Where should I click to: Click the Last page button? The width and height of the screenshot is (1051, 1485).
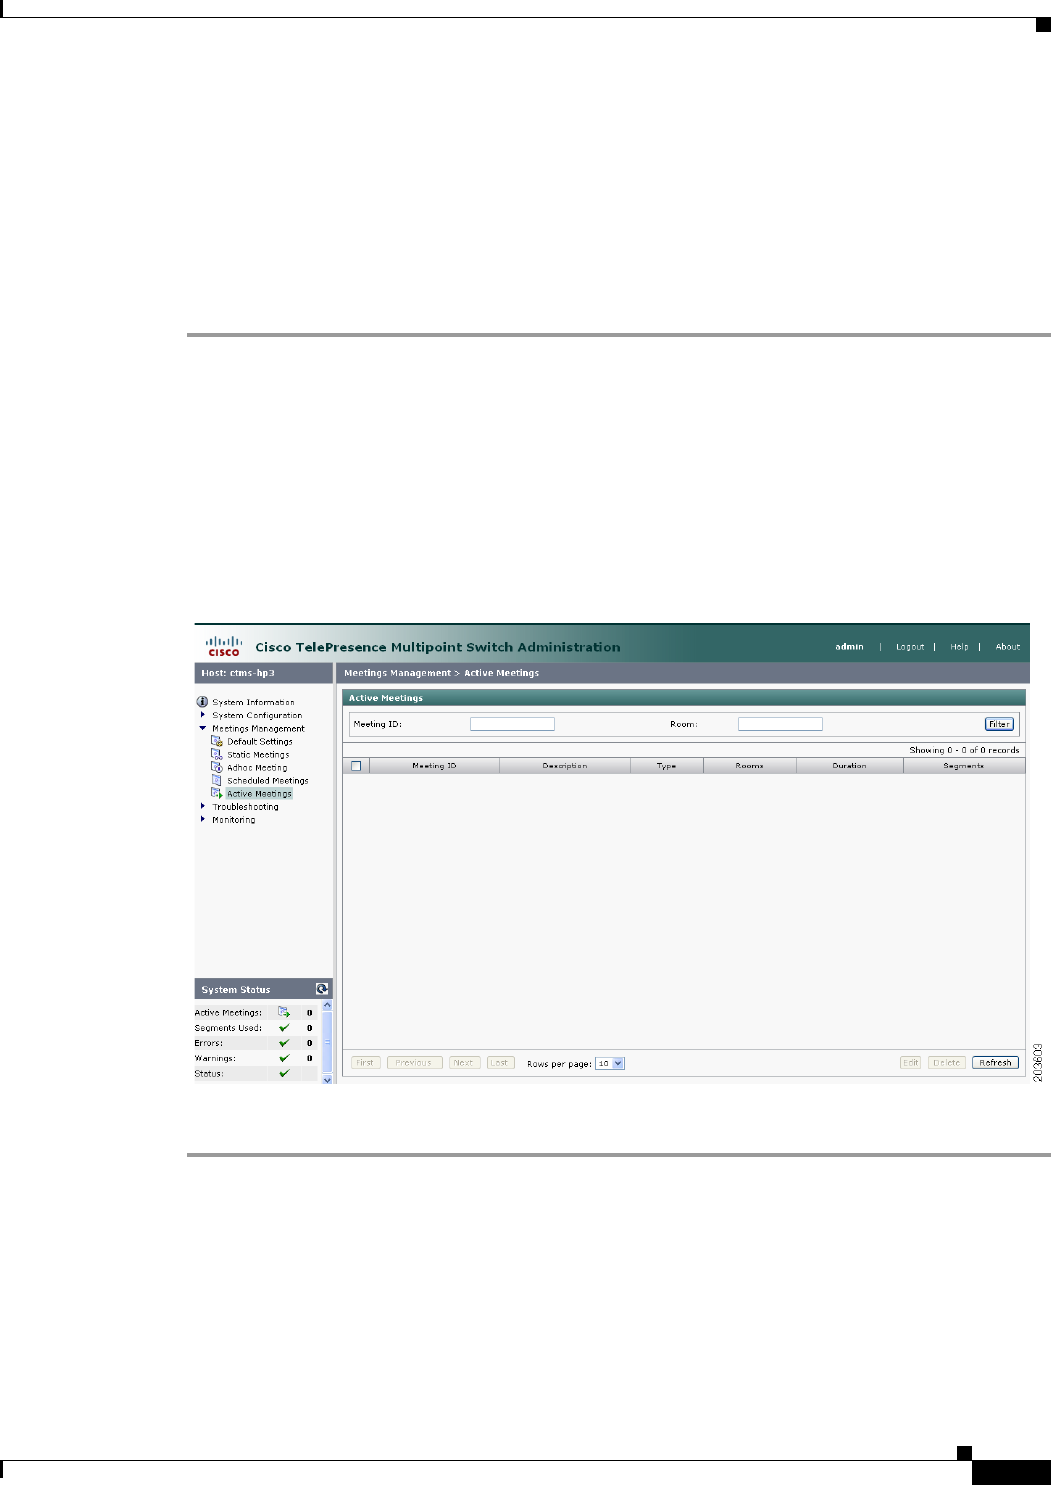[499, 1063]
